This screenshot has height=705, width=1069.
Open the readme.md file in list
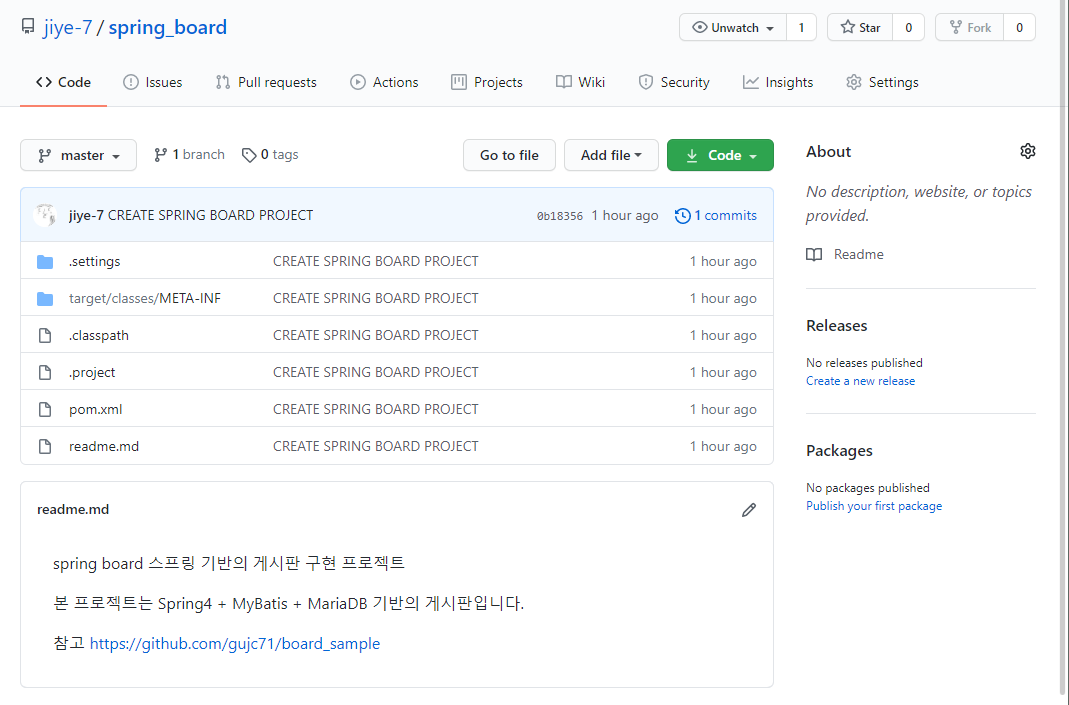coord(104,446)
